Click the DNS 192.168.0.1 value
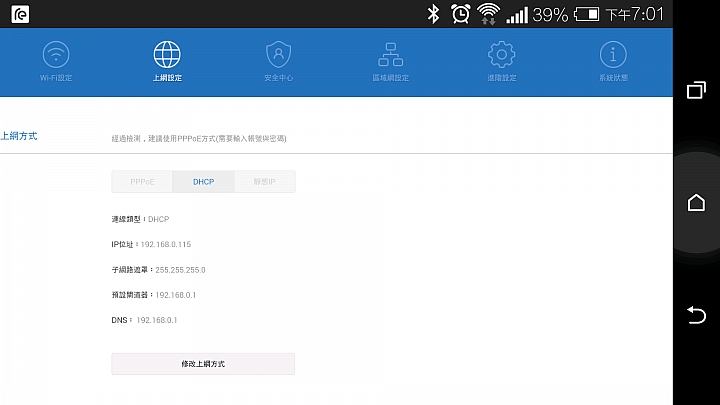The image size is (720, 405). [157, 320]
